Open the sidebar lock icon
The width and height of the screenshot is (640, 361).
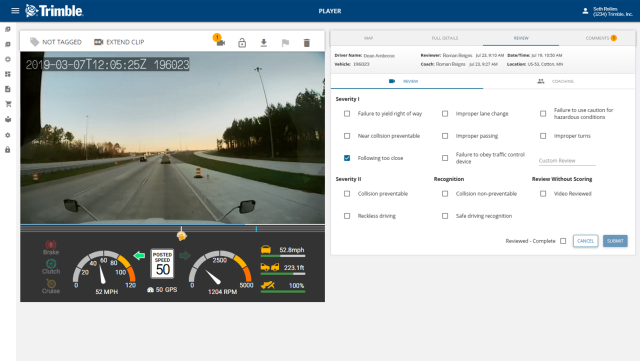coord(8,150)
